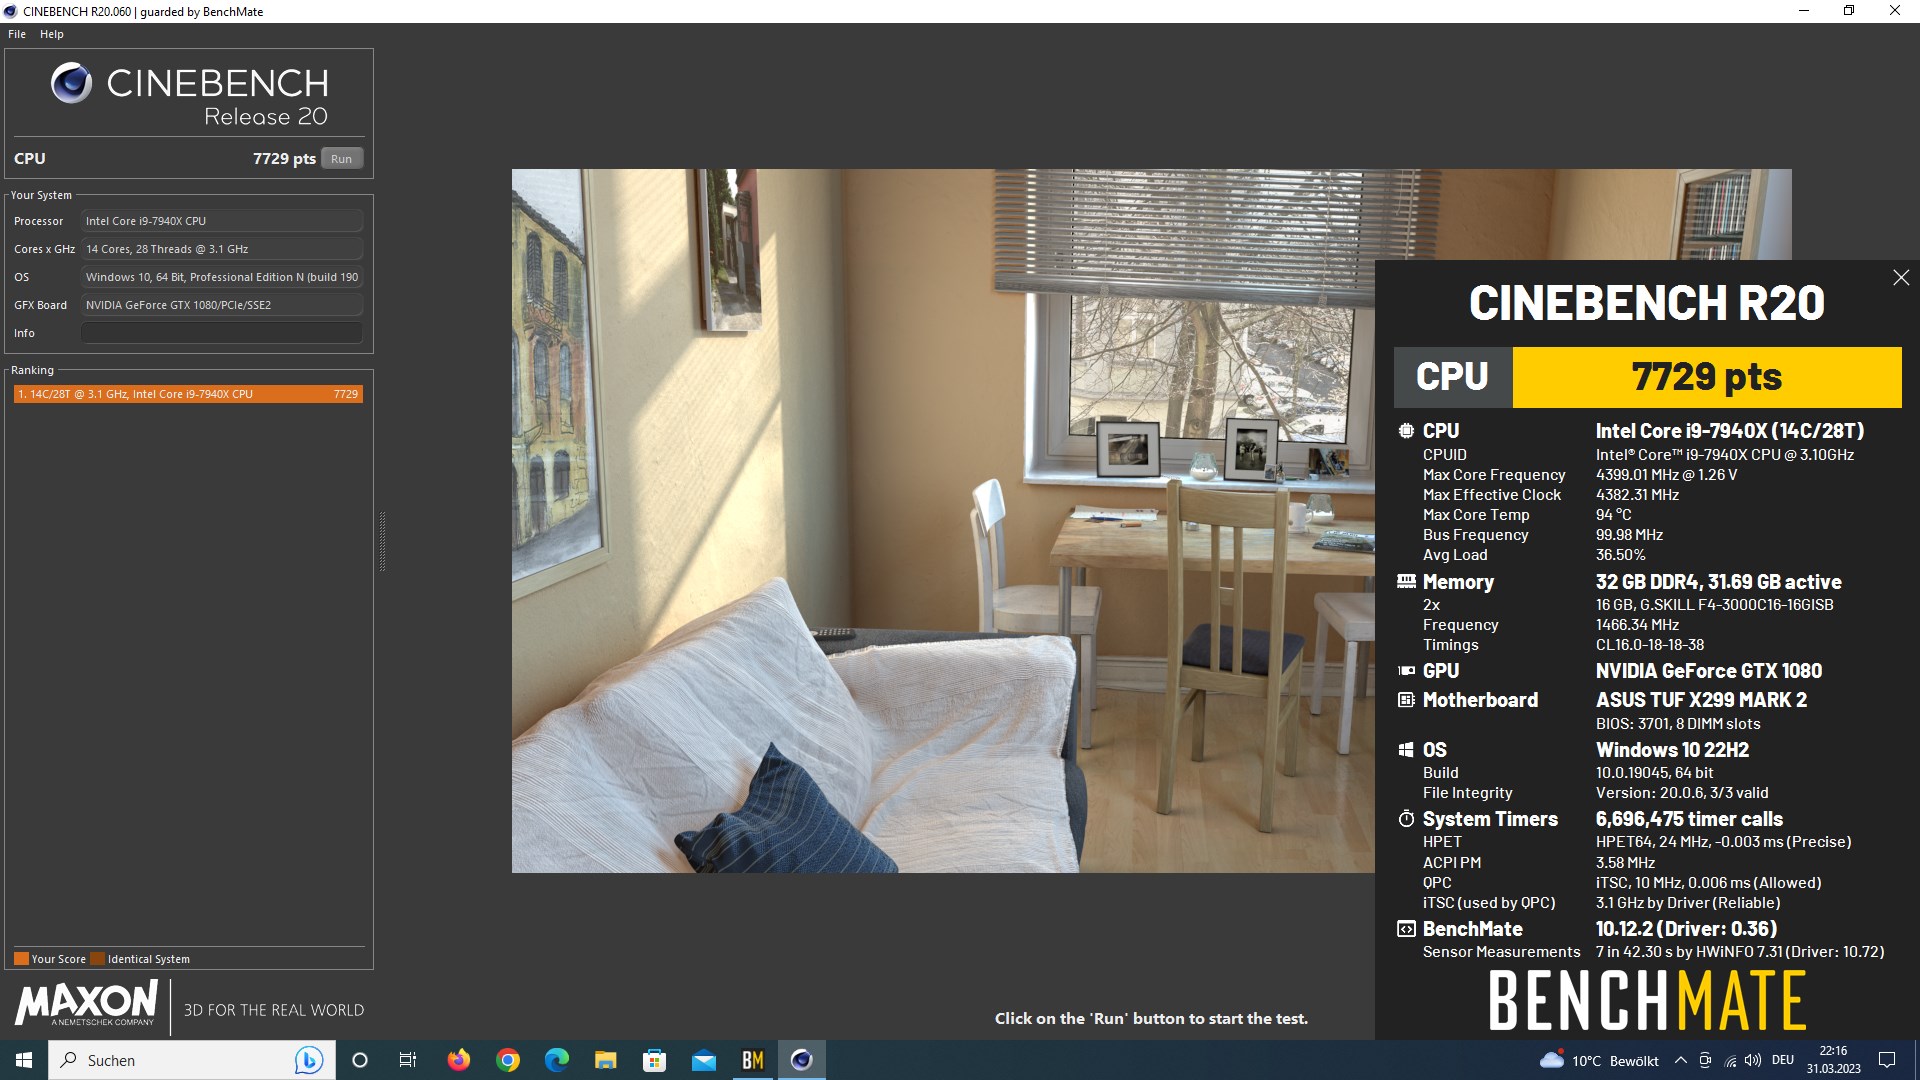Click the BIOS: 3701, 8 DIMM slots text
The width and height of the screenshot is (1920, 1080).
[1678, 724]
